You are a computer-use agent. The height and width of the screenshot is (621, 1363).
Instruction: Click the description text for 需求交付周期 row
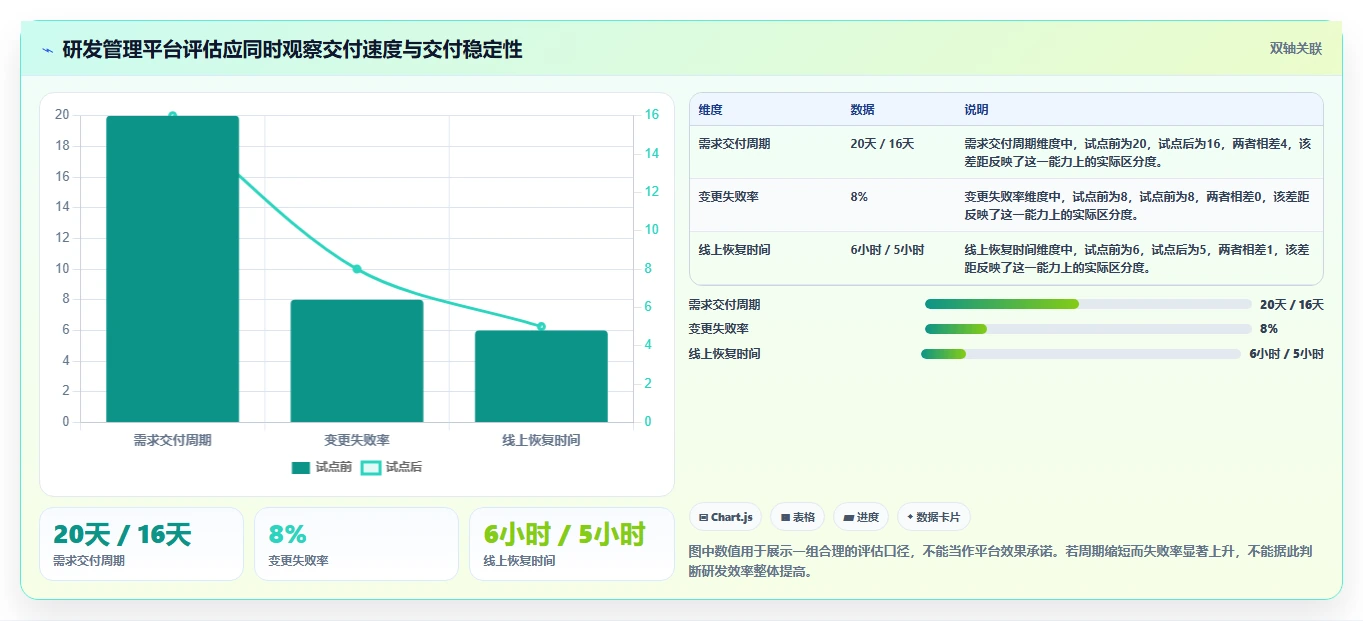pyautogui.click(x=1137, y=152)
